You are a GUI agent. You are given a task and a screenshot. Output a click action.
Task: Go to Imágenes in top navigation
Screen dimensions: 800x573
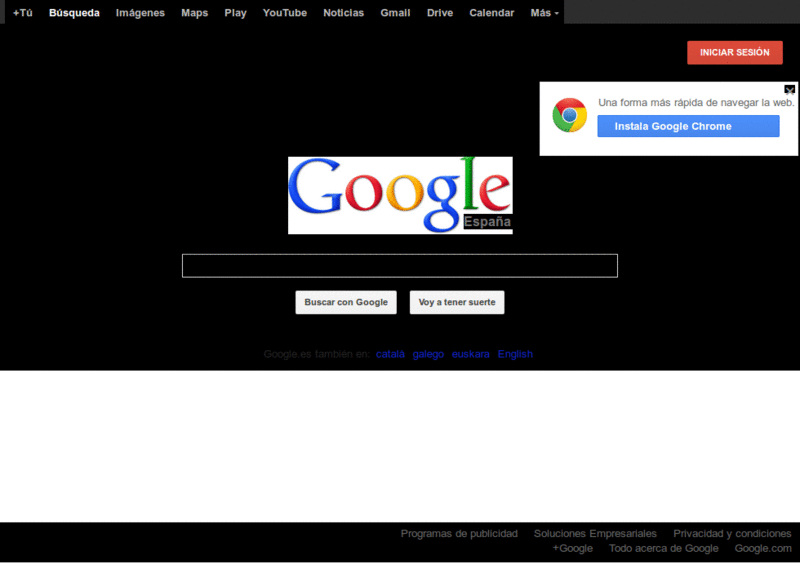coord(140,13)
